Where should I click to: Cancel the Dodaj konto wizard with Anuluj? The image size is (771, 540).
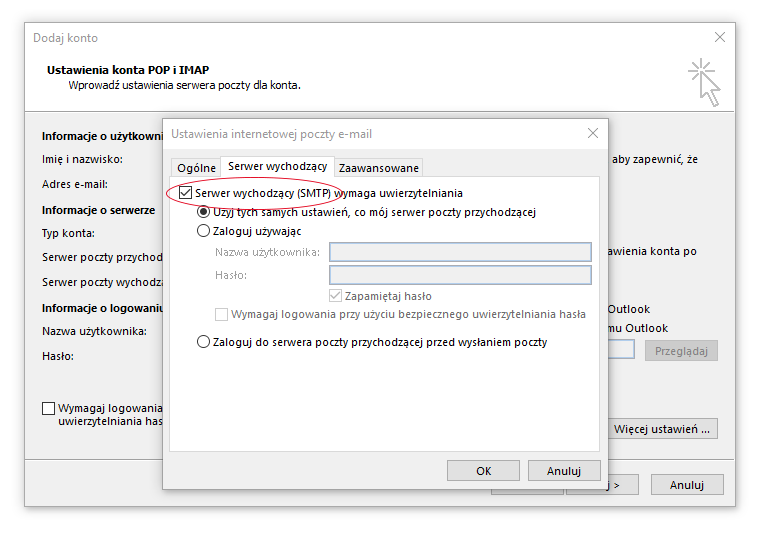point(686,485)
